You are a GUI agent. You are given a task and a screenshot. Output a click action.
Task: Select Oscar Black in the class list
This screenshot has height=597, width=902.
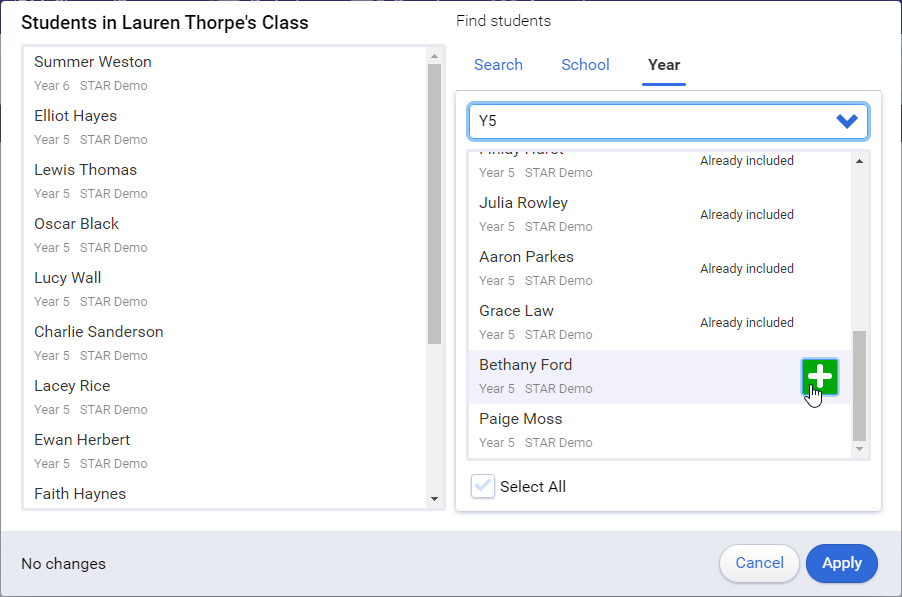point(224,235)
